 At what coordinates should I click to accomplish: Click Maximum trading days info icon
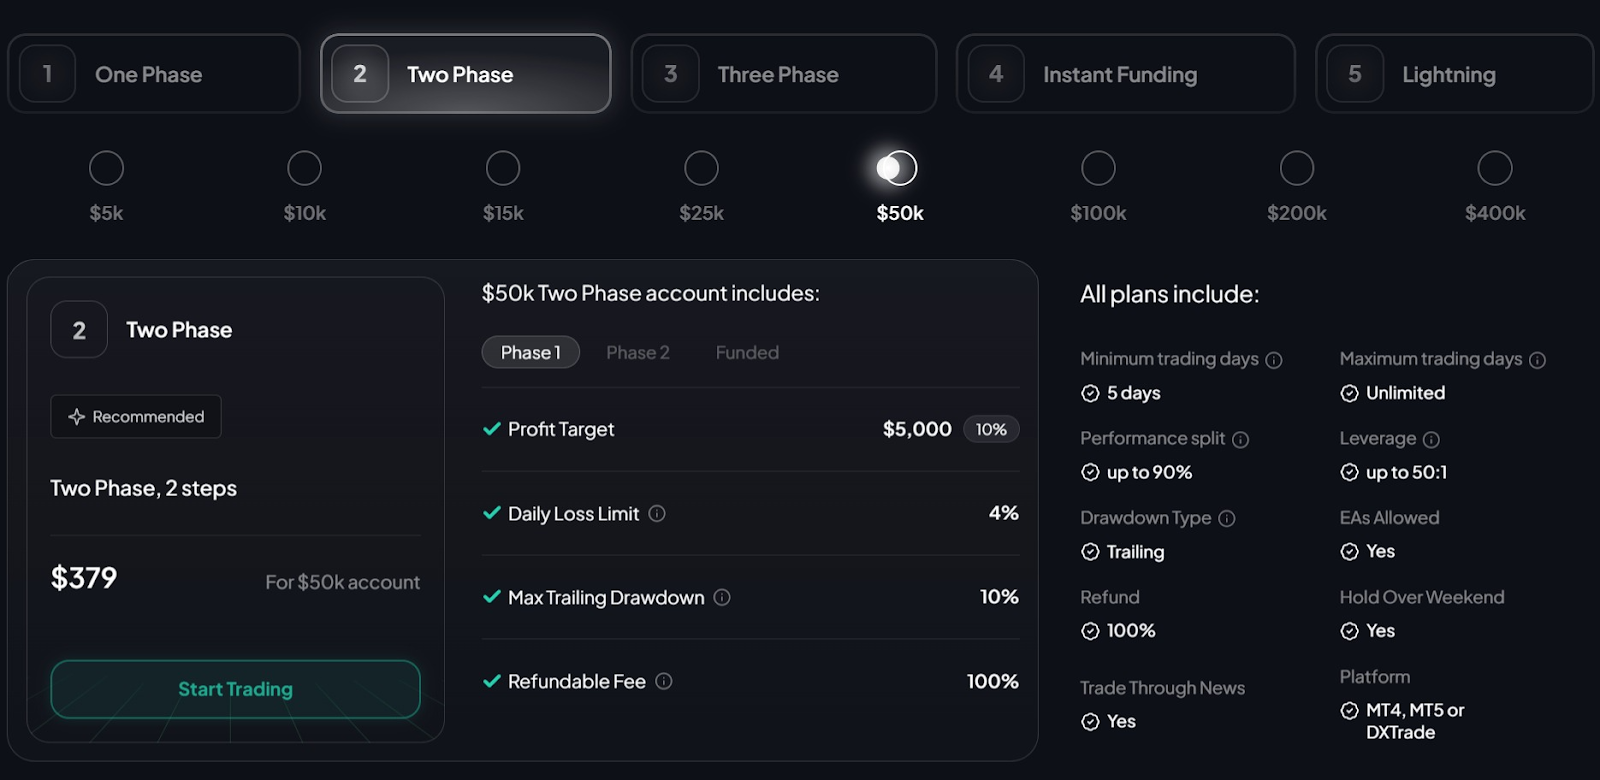click(1538, 360)
